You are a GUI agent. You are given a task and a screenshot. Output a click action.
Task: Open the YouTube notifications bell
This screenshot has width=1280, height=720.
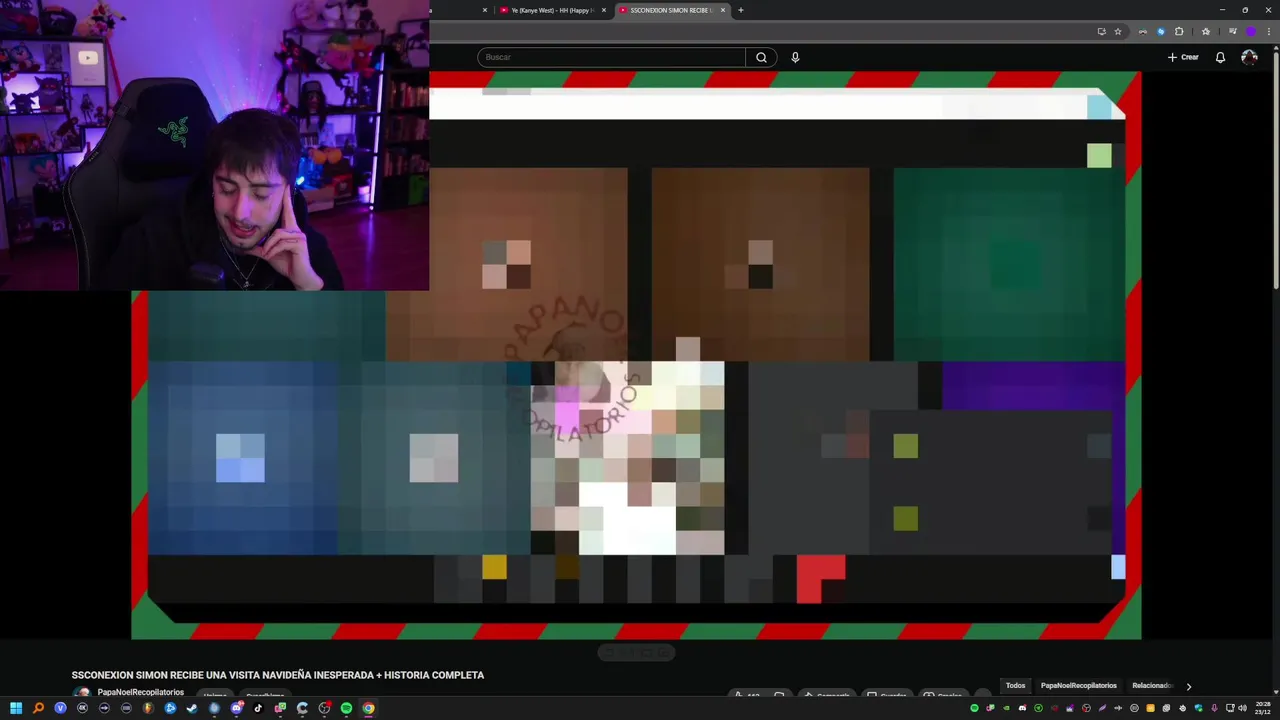coord(1220,57)
